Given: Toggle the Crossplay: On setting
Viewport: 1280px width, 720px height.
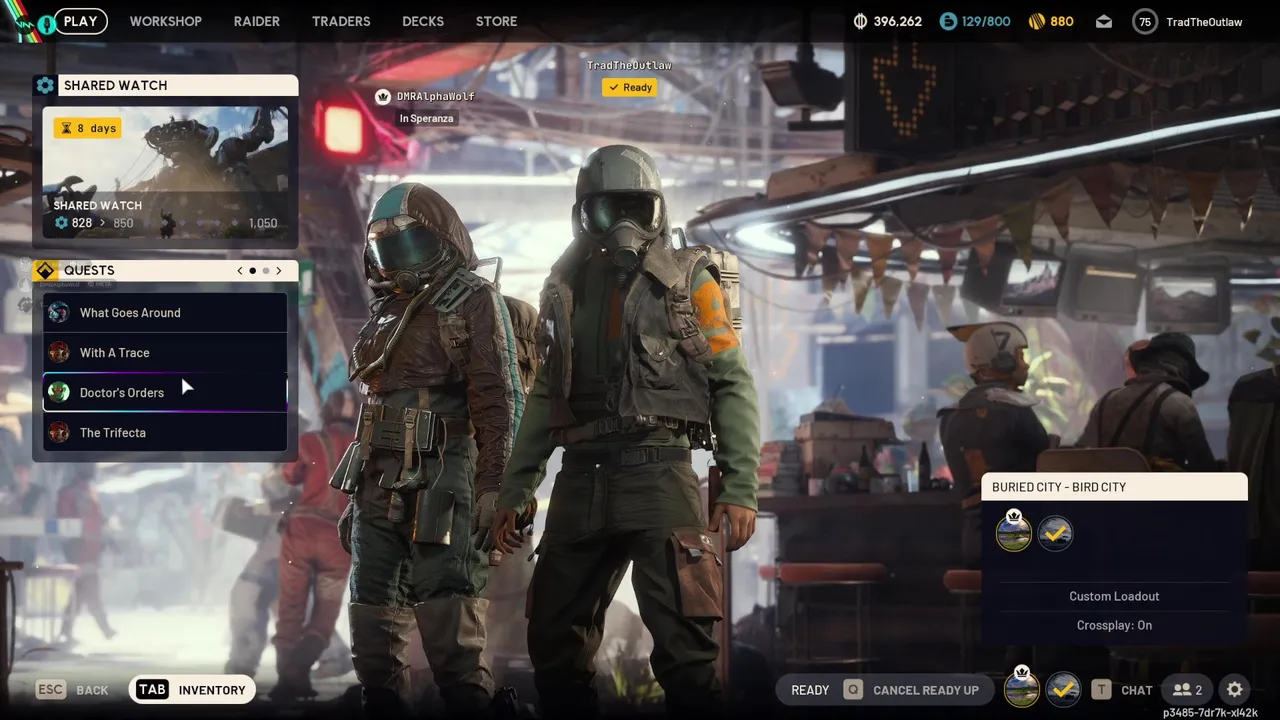Looking at the screenshot, I should [1114, 625].
